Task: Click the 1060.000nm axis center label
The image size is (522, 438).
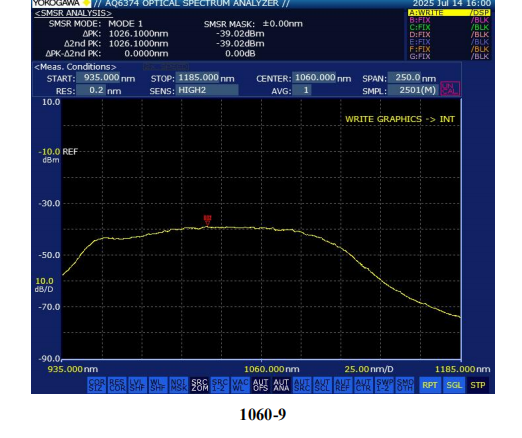Action: (272, 369)
